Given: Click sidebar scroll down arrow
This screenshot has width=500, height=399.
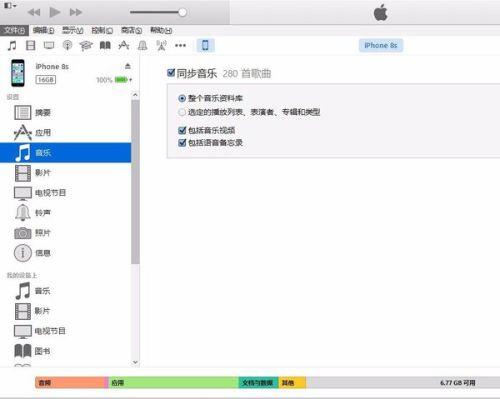Looking at the screenshot, I should 135,362.
